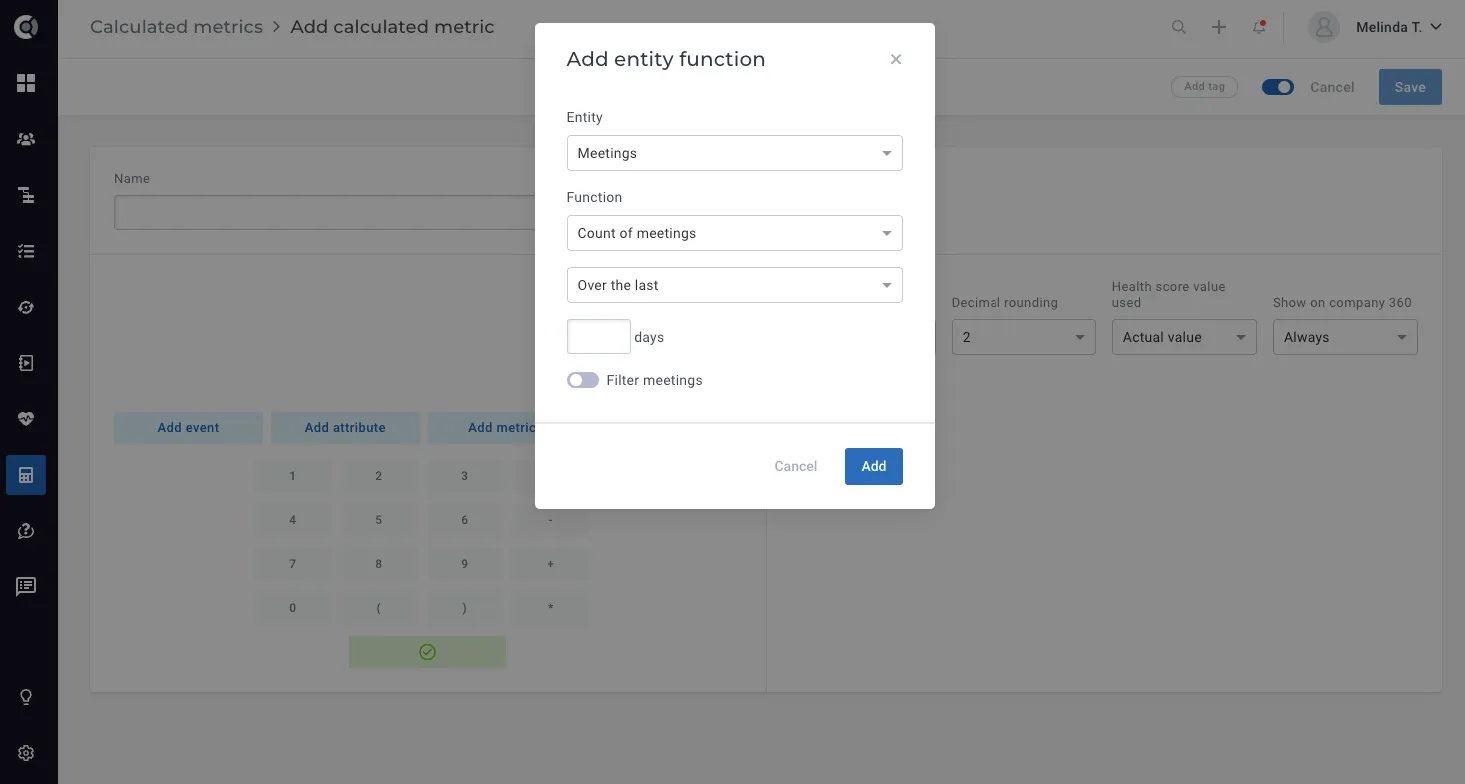Image resolution: width=1465 pixels, height=784 pixels.
Task: Open the playbook play icon in sidebar
Action: [26, 363]
